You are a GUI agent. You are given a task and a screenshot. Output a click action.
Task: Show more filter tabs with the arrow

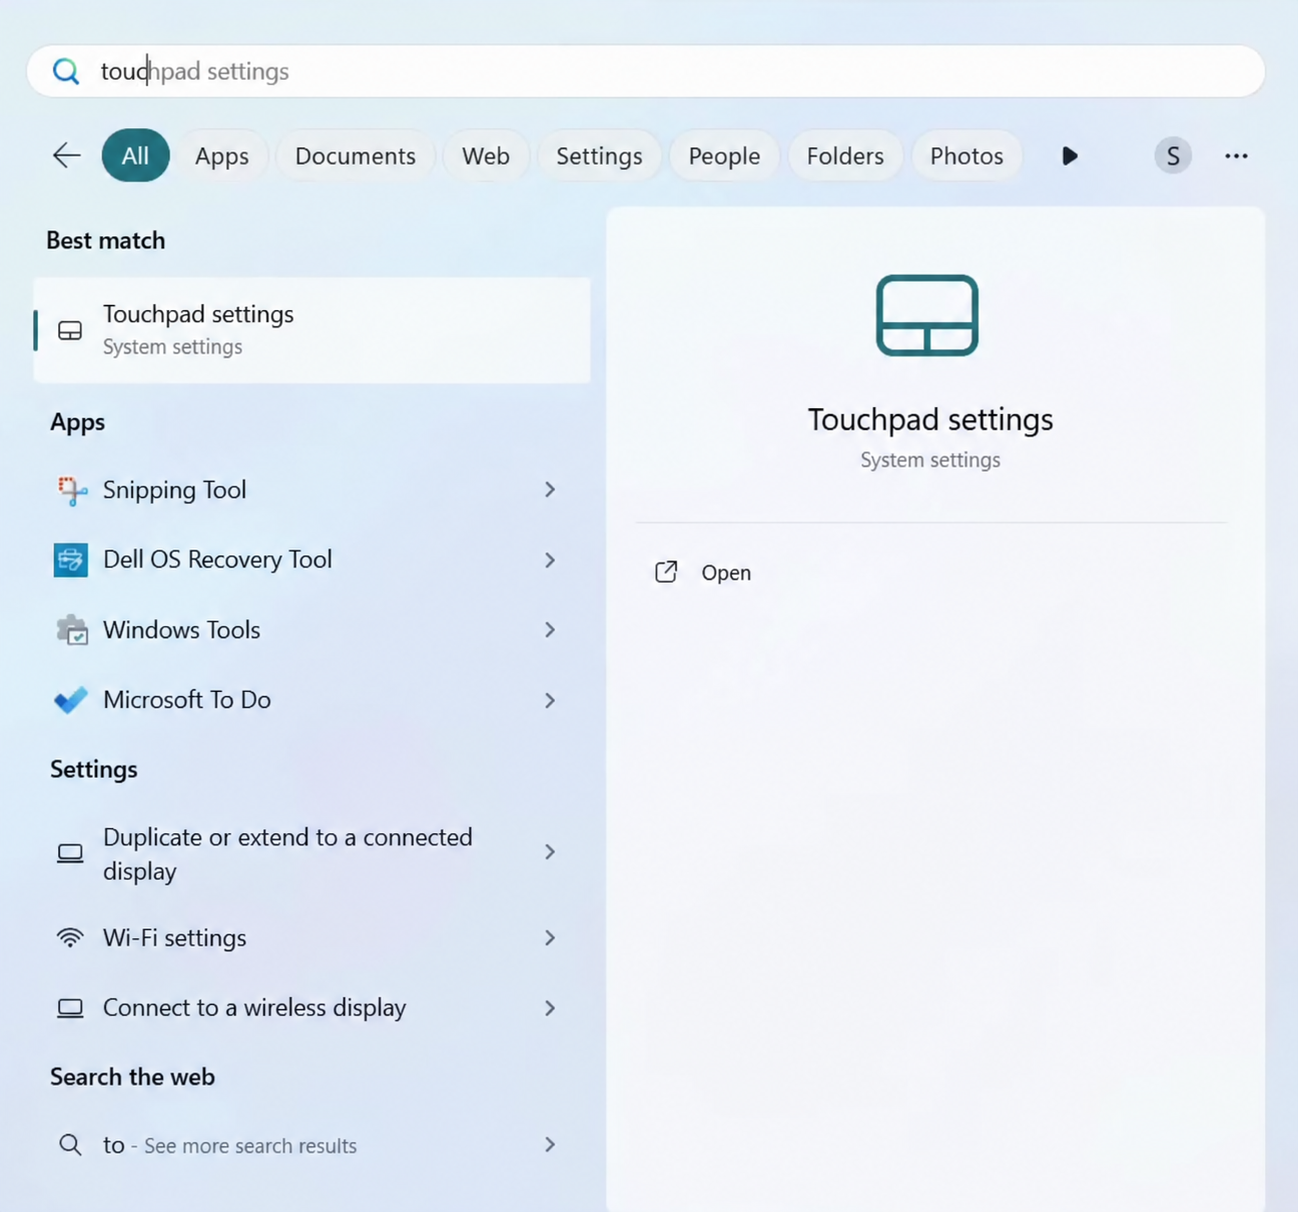pos(1069,156)
